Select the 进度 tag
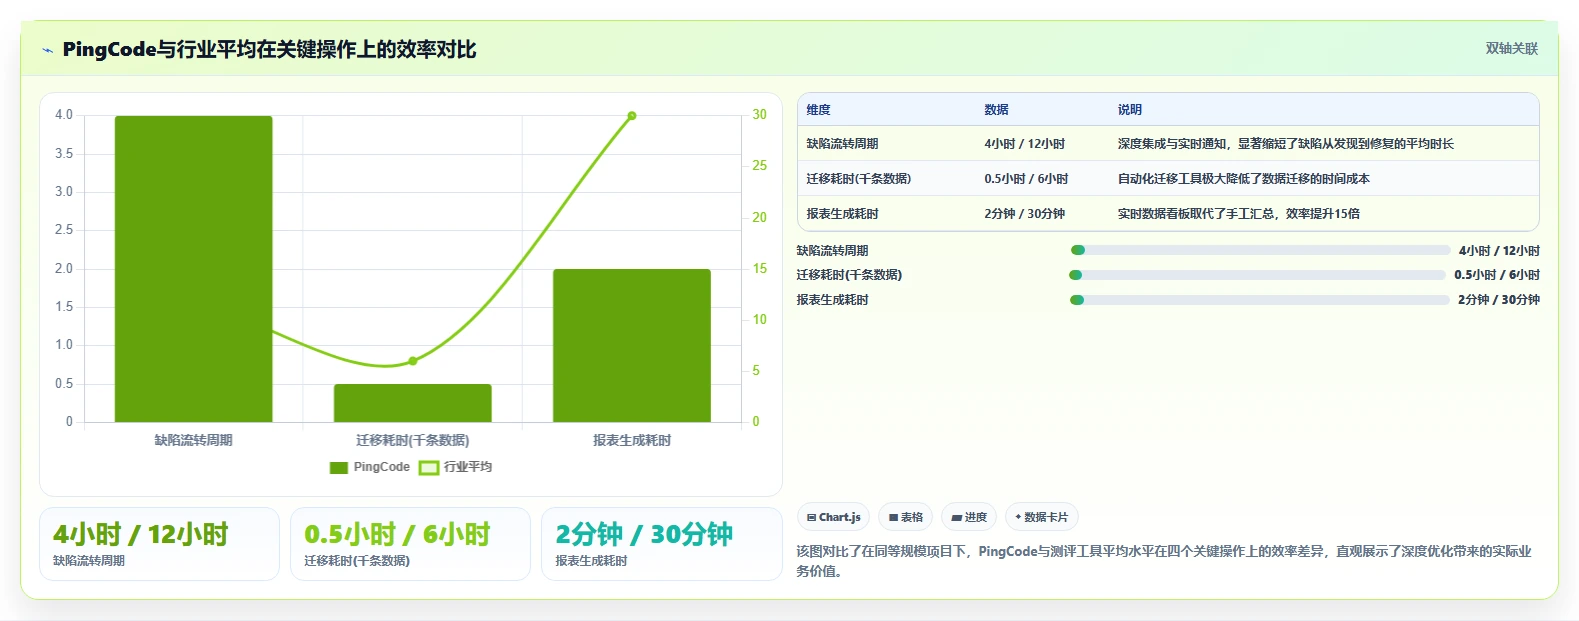This screenshot has width=1579, height=621. click(x=969, y=517)
